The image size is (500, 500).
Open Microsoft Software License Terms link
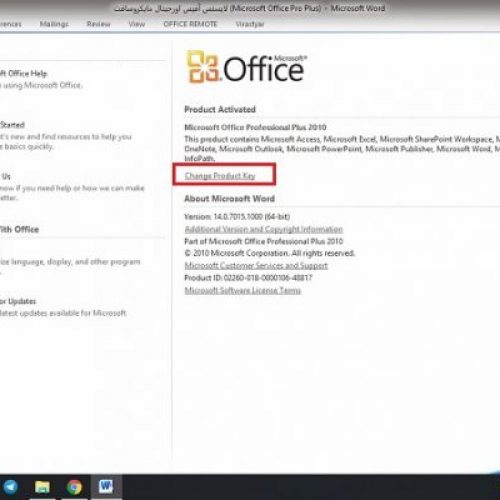(243, 290)
